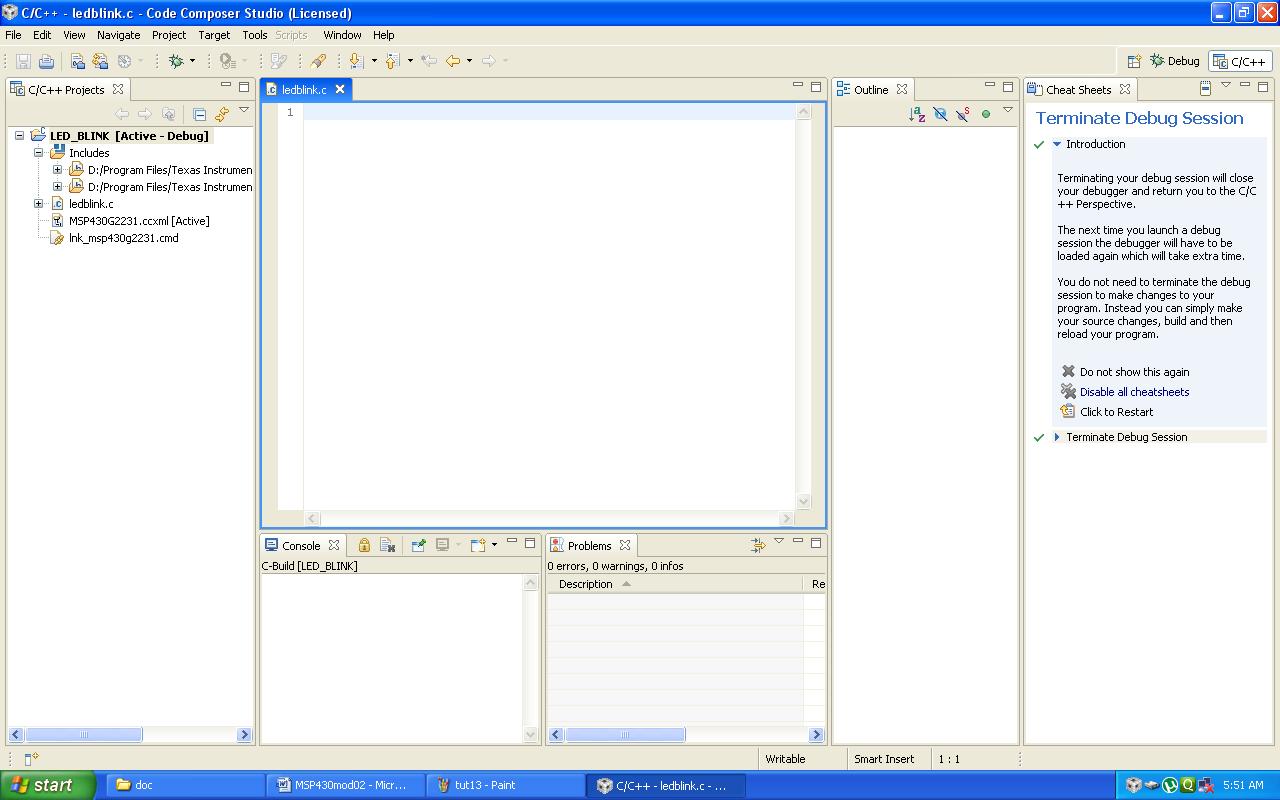Click the Rebuild Active Project toolbar icon
This screenshot has height=800, width=1280.
point(100,61)
